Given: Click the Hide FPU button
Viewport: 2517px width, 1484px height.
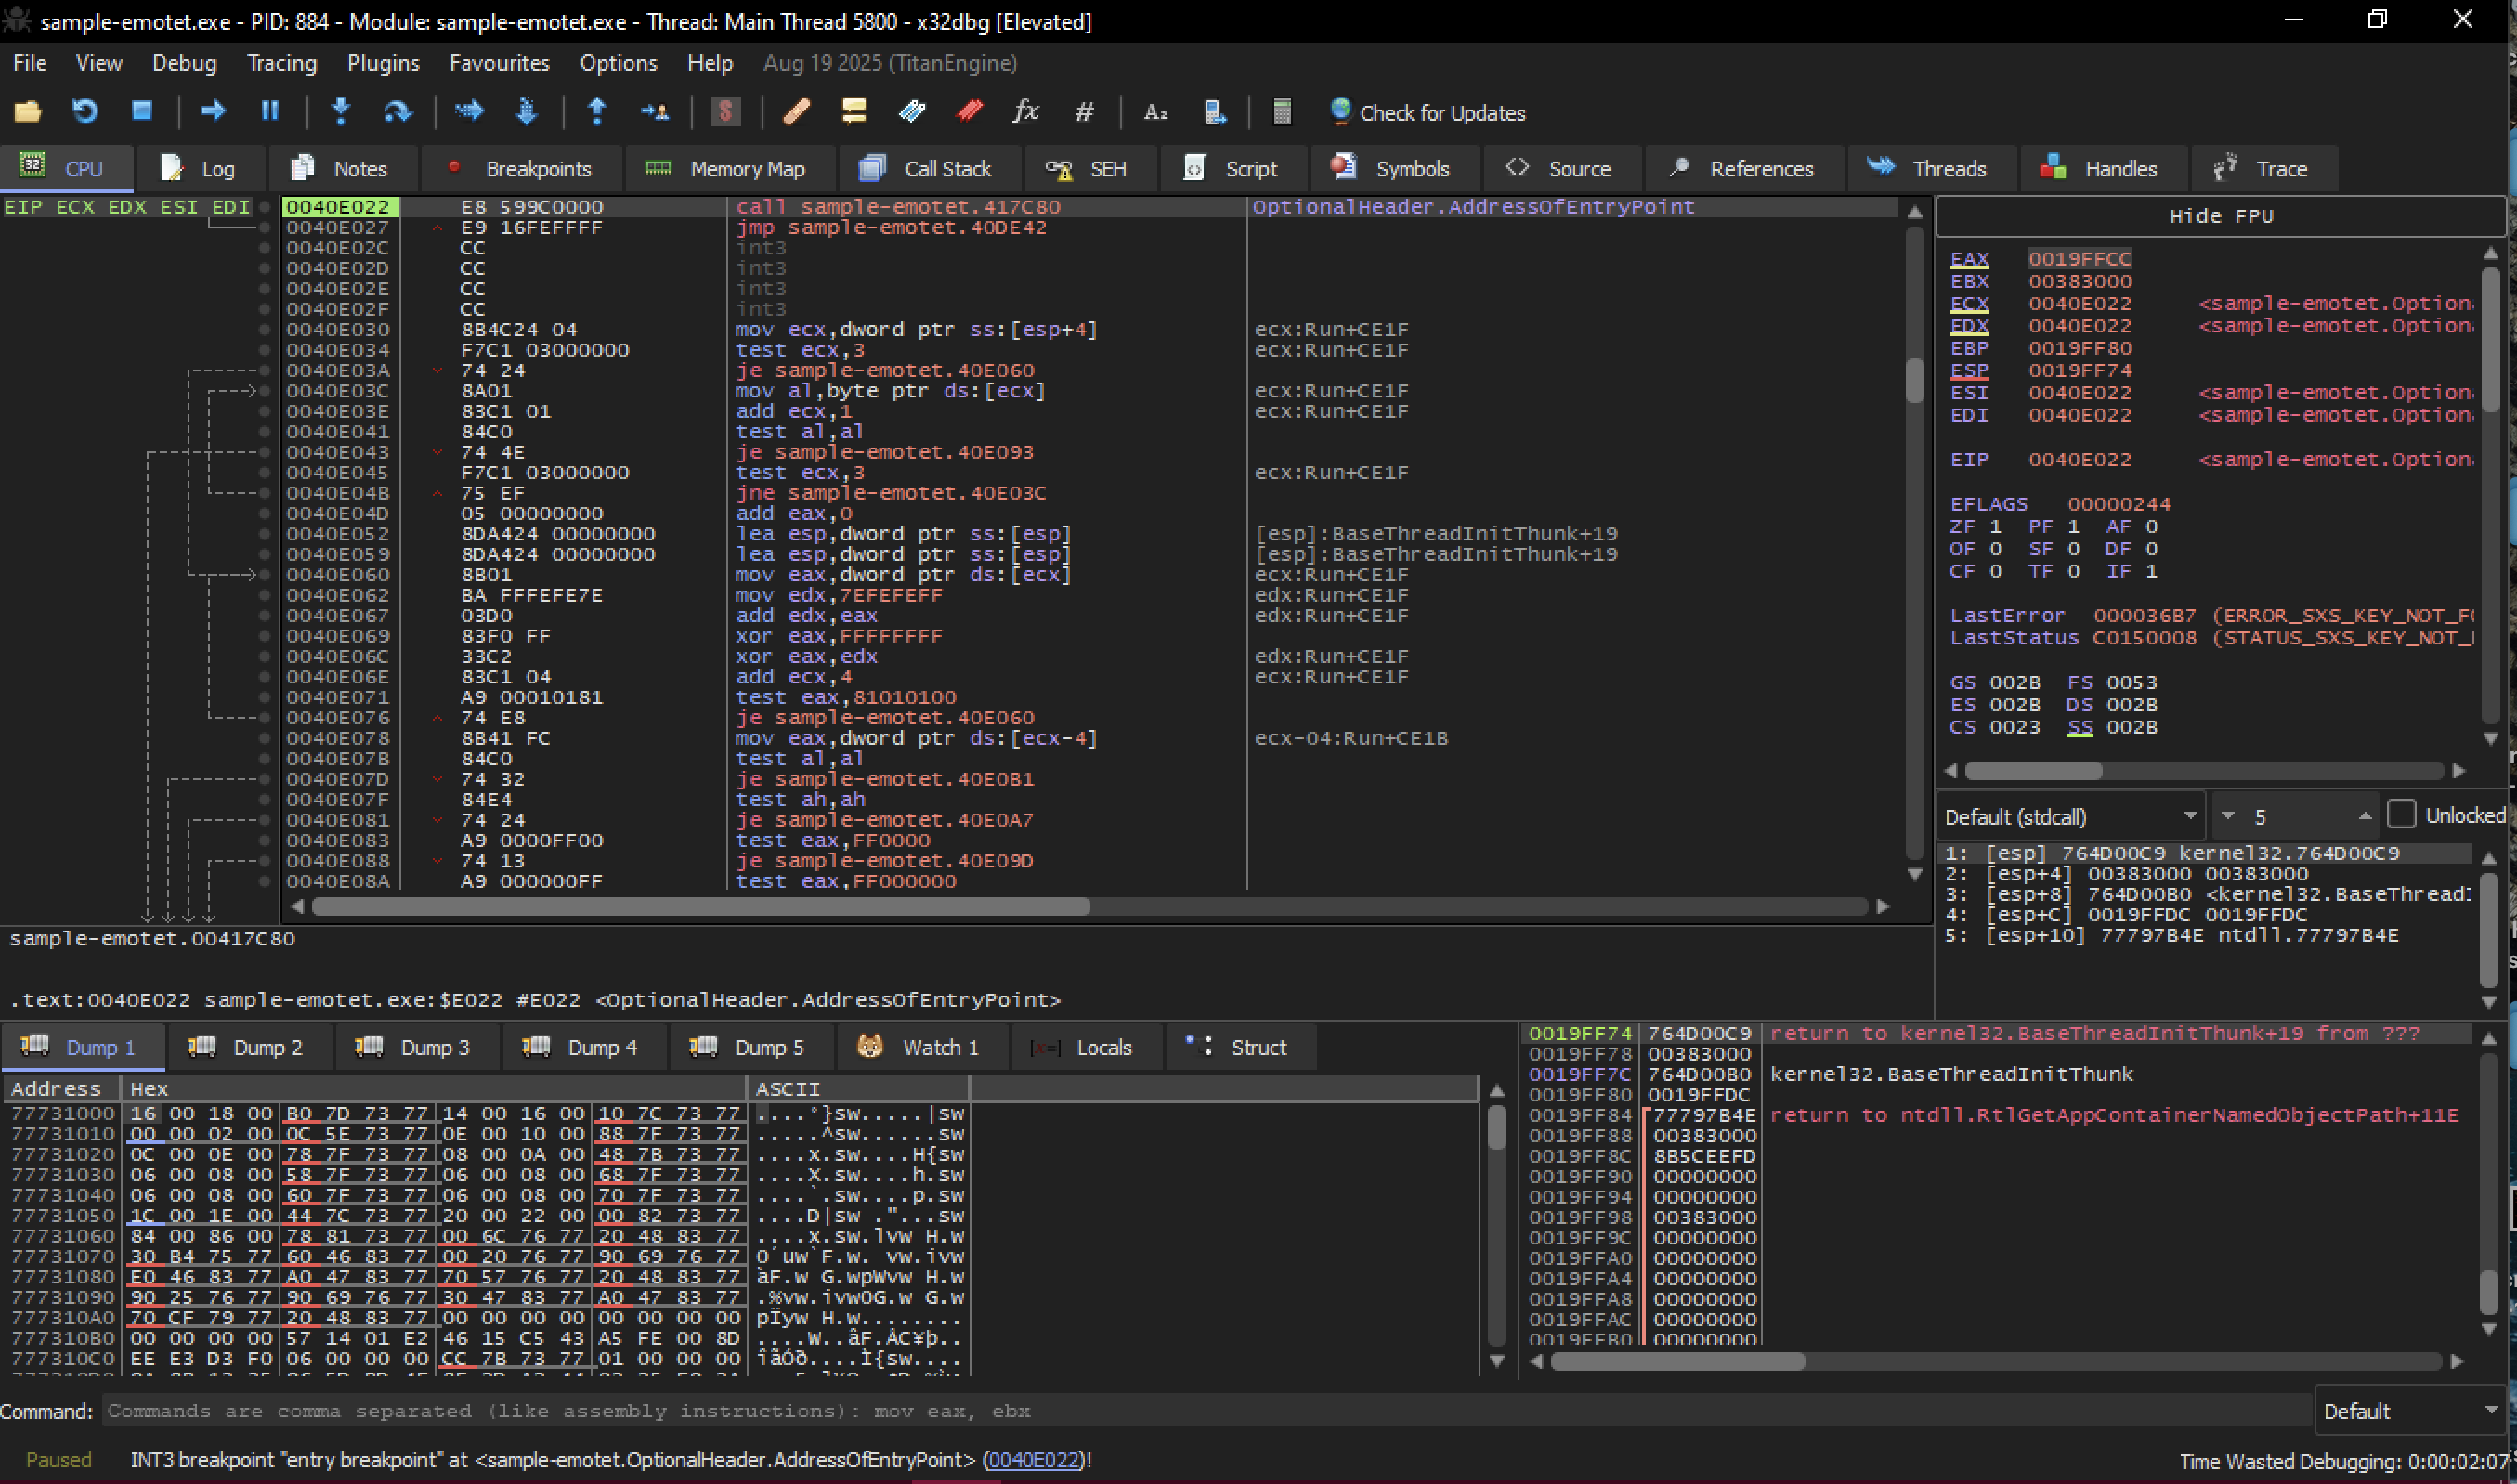Looking at the screenshot, I should (x=2220, y=216).
